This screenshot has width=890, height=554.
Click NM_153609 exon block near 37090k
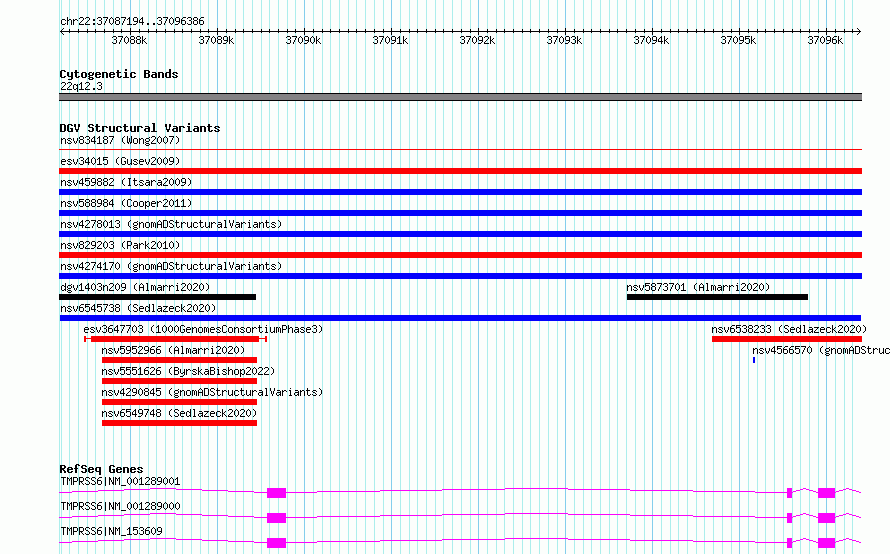point(276,543)
